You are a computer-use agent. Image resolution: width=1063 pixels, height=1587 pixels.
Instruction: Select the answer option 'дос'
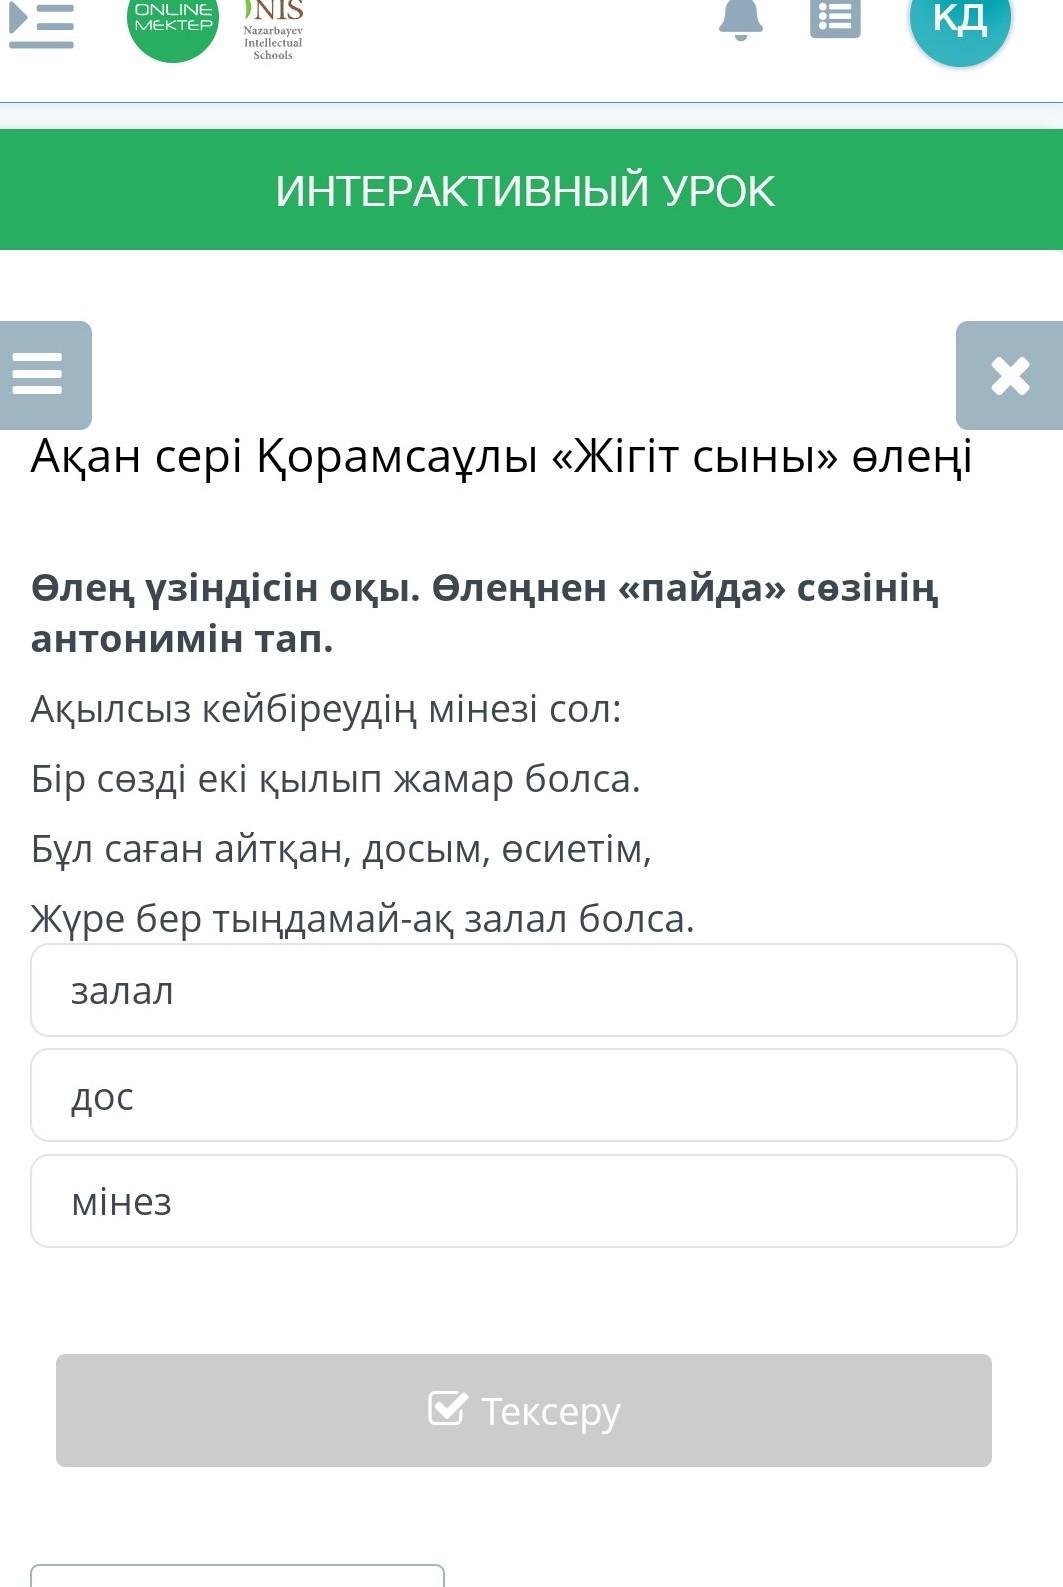click(x=524, y=1095)
